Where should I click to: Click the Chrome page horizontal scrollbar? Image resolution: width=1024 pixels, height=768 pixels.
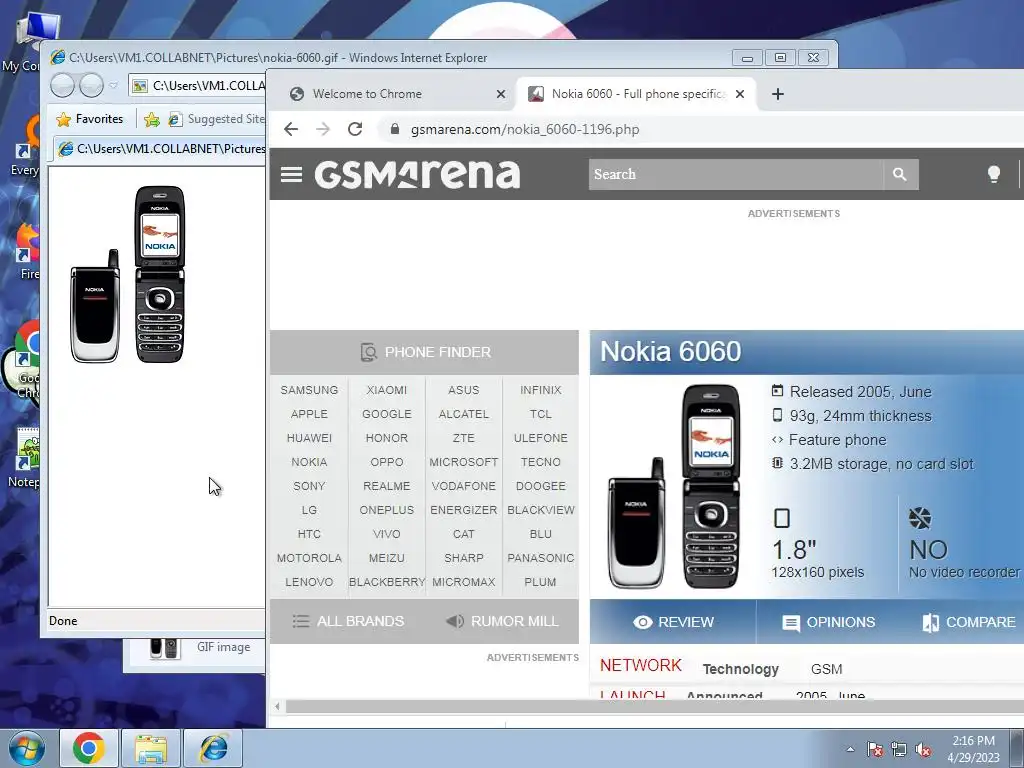click(654, 706)
